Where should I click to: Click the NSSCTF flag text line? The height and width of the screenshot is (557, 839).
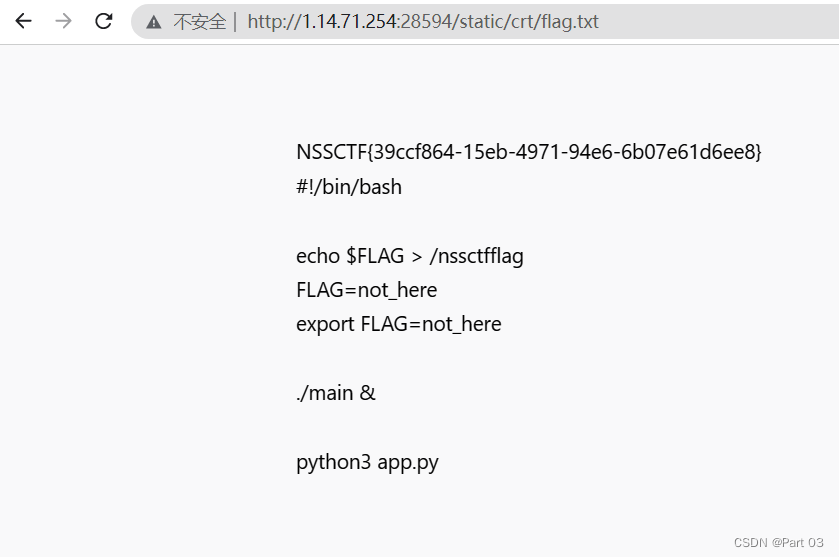point(529,152)
